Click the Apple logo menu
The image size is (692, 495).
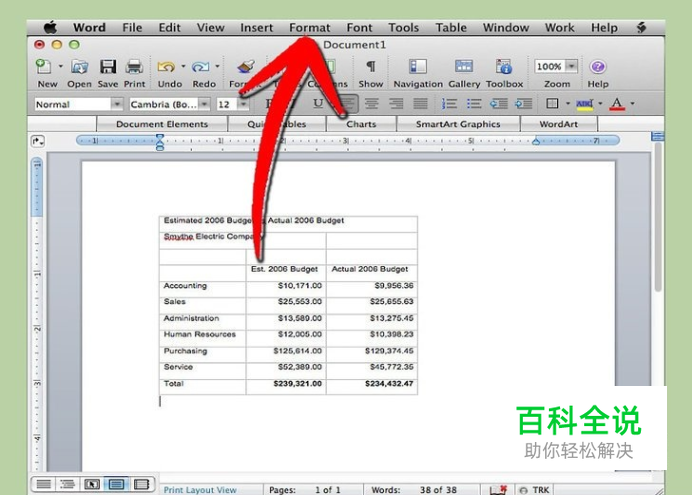[x=50, y=27]
